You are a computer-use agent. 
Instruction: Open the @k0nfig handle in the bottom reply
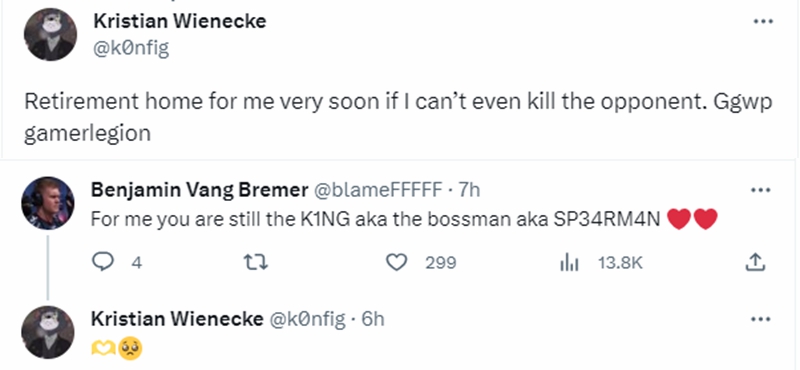click(x=307, y=319)
